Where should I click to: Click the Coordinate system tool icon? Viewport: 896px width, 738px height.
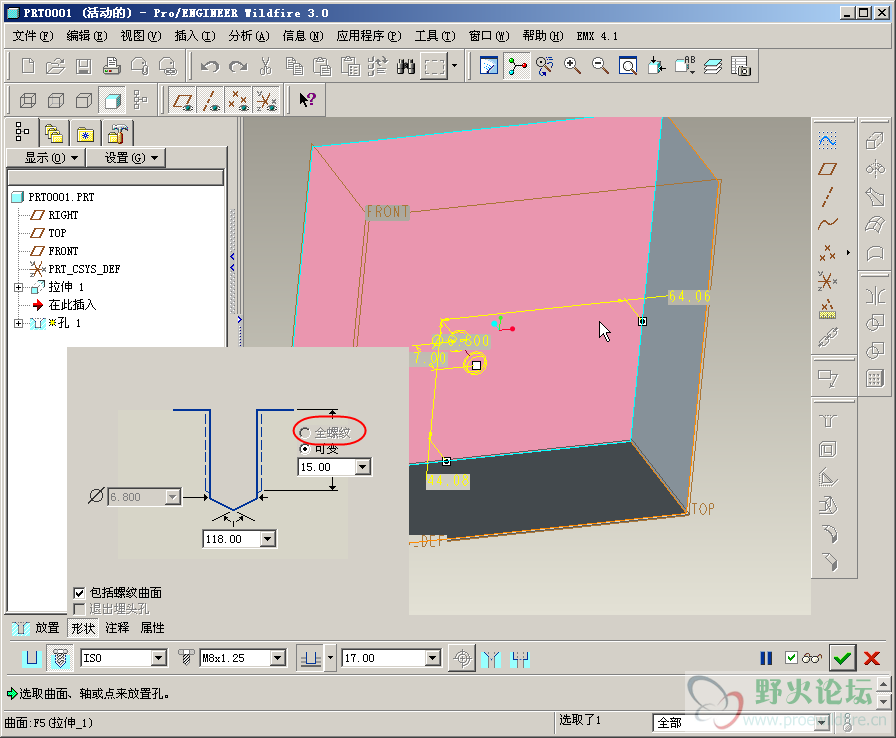tap(827, 280)
